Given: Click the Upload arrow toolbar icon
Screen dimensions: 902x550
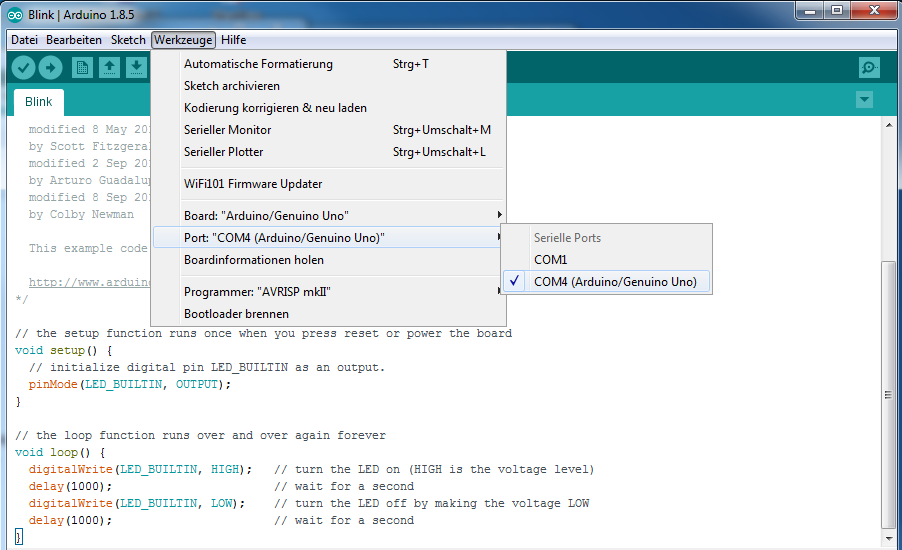Looking at the screenshot, I should click(x=50, y=68).
